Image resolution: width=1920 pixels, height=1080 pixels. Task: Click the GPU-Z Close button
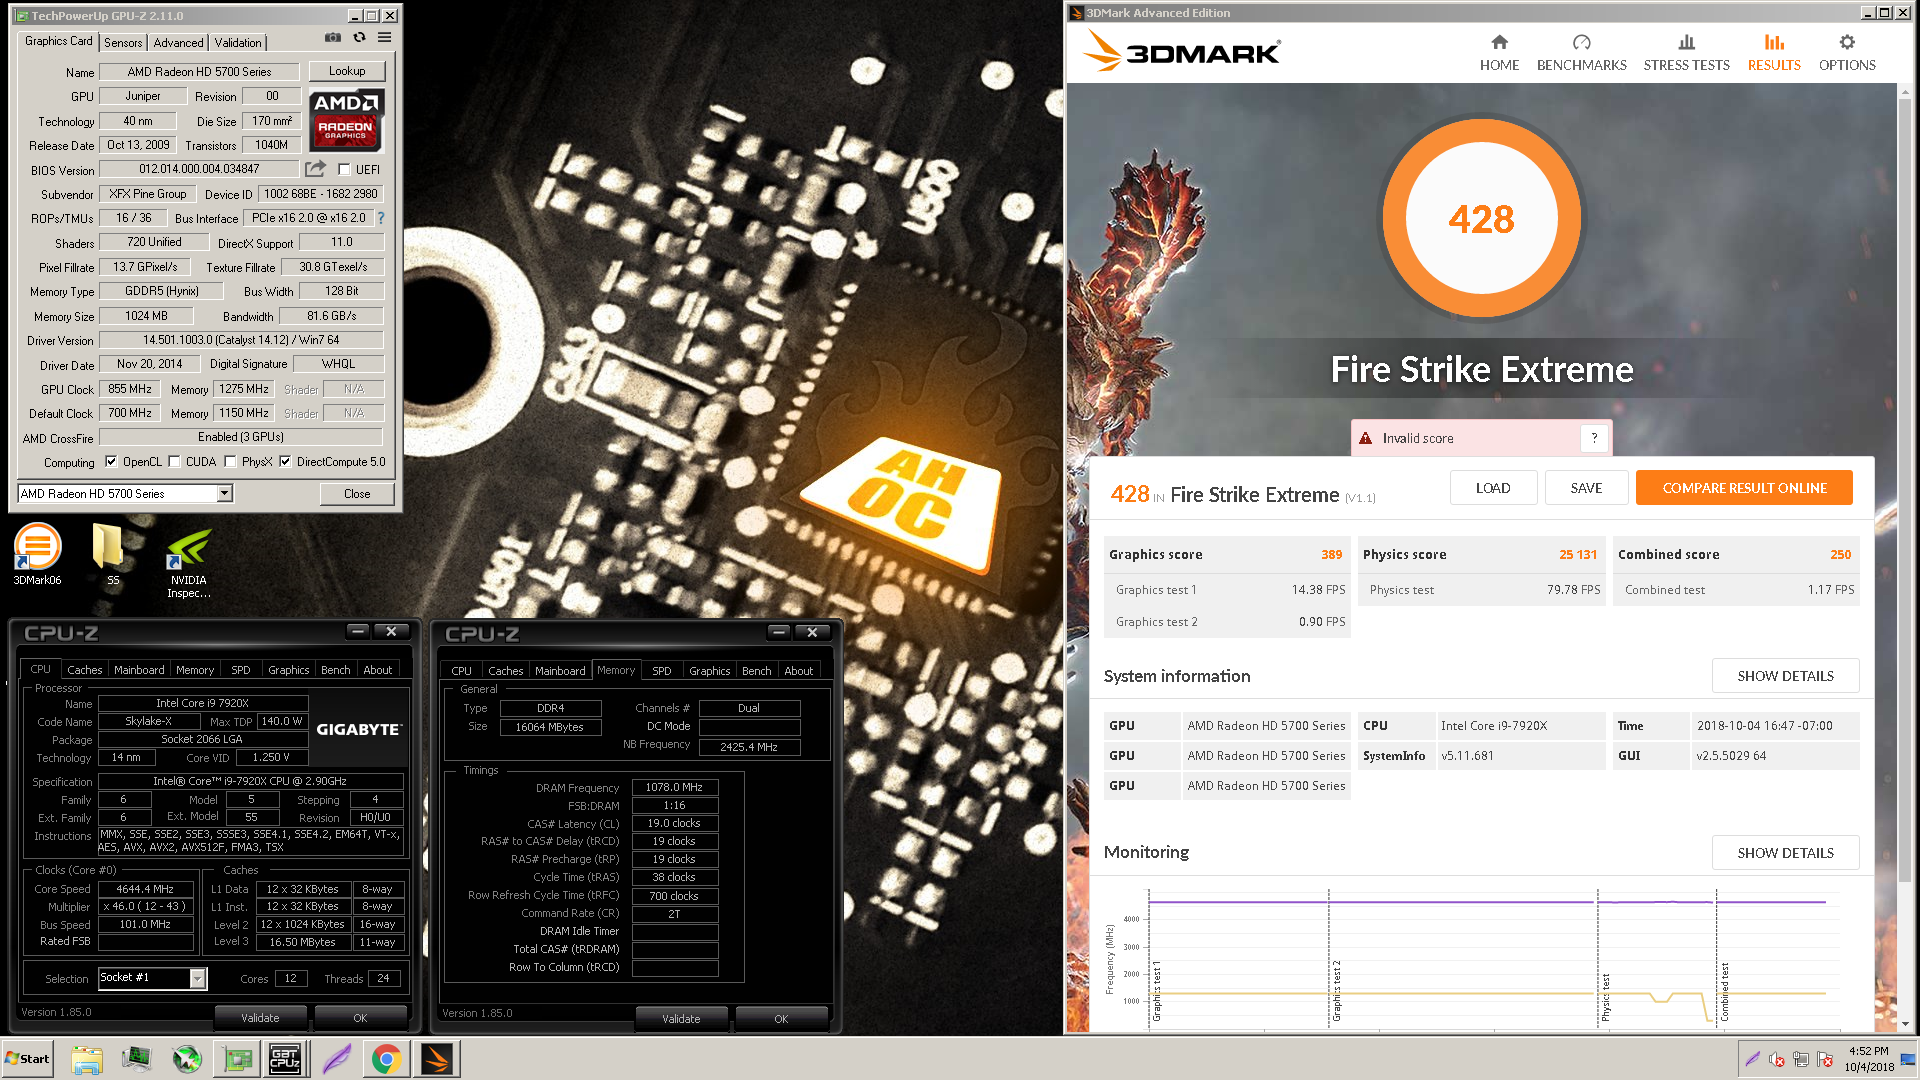click(357, 494)
